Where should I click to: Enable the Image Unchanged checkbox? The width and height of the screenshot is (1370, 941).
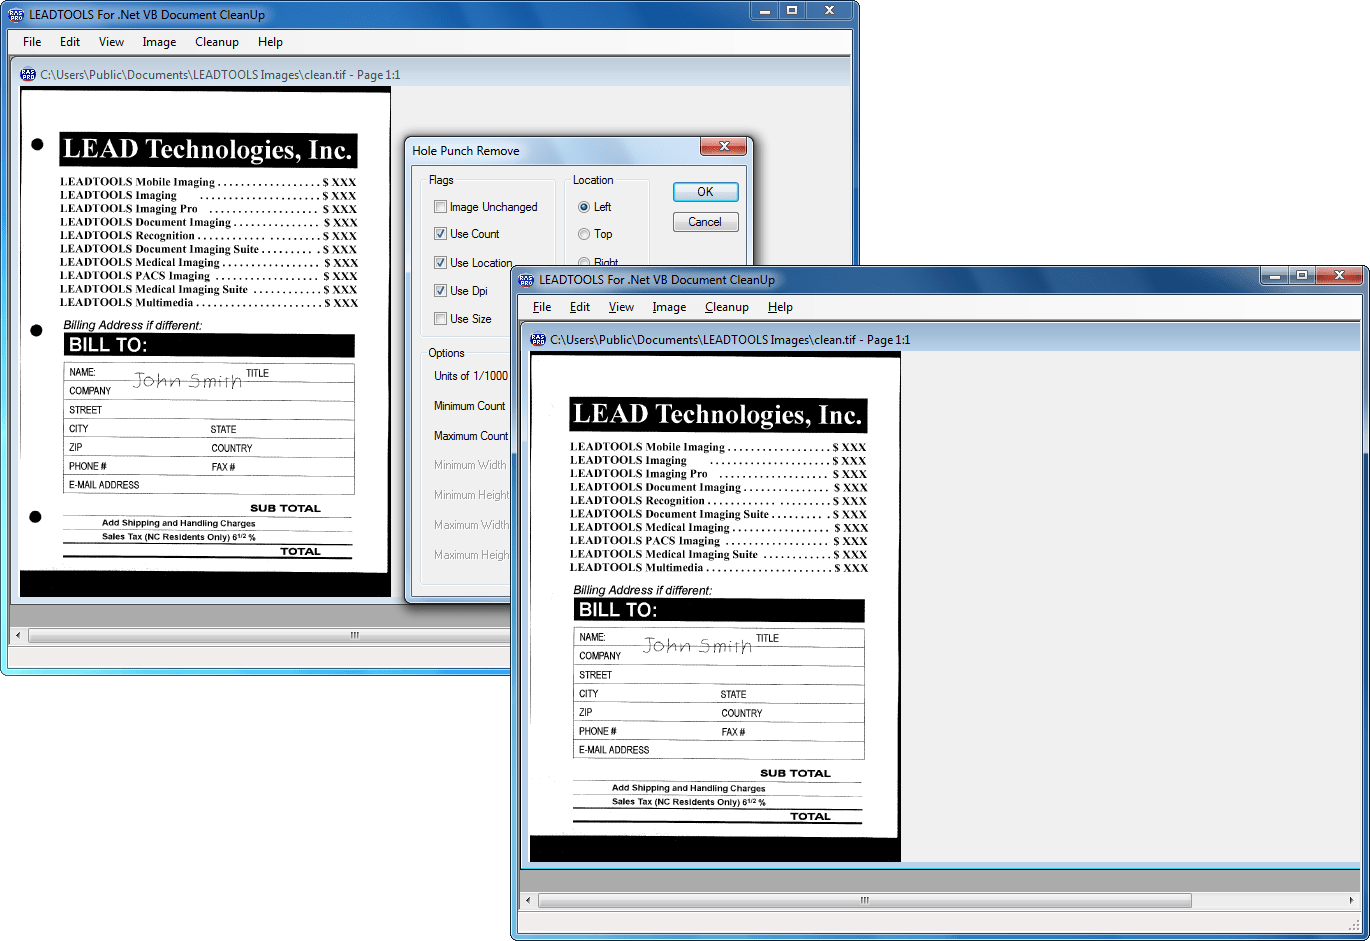441,207
